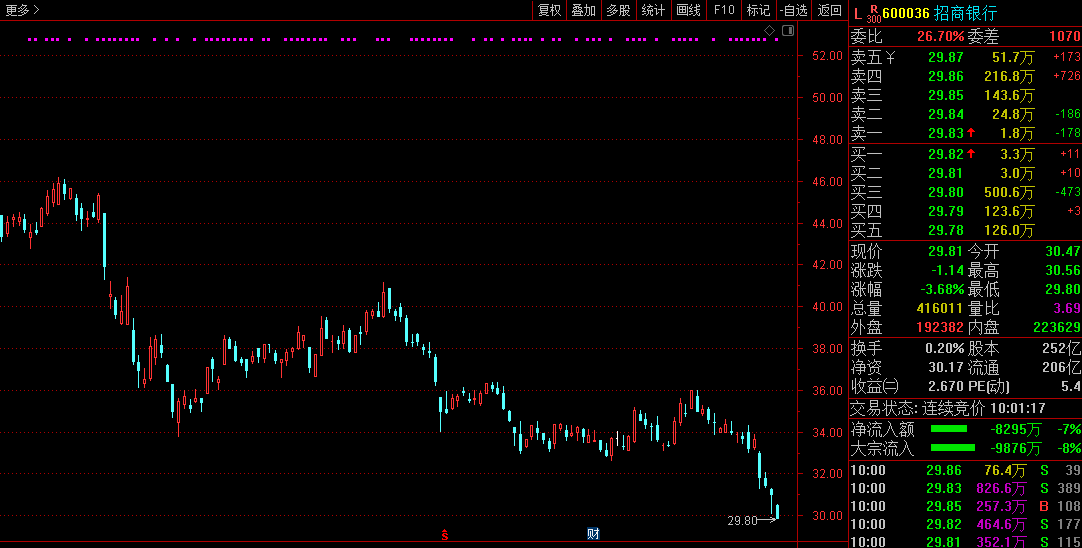Open the 叠加 overlay option
The height and width of the screenshot is (548, 1082).
point(583,10)
